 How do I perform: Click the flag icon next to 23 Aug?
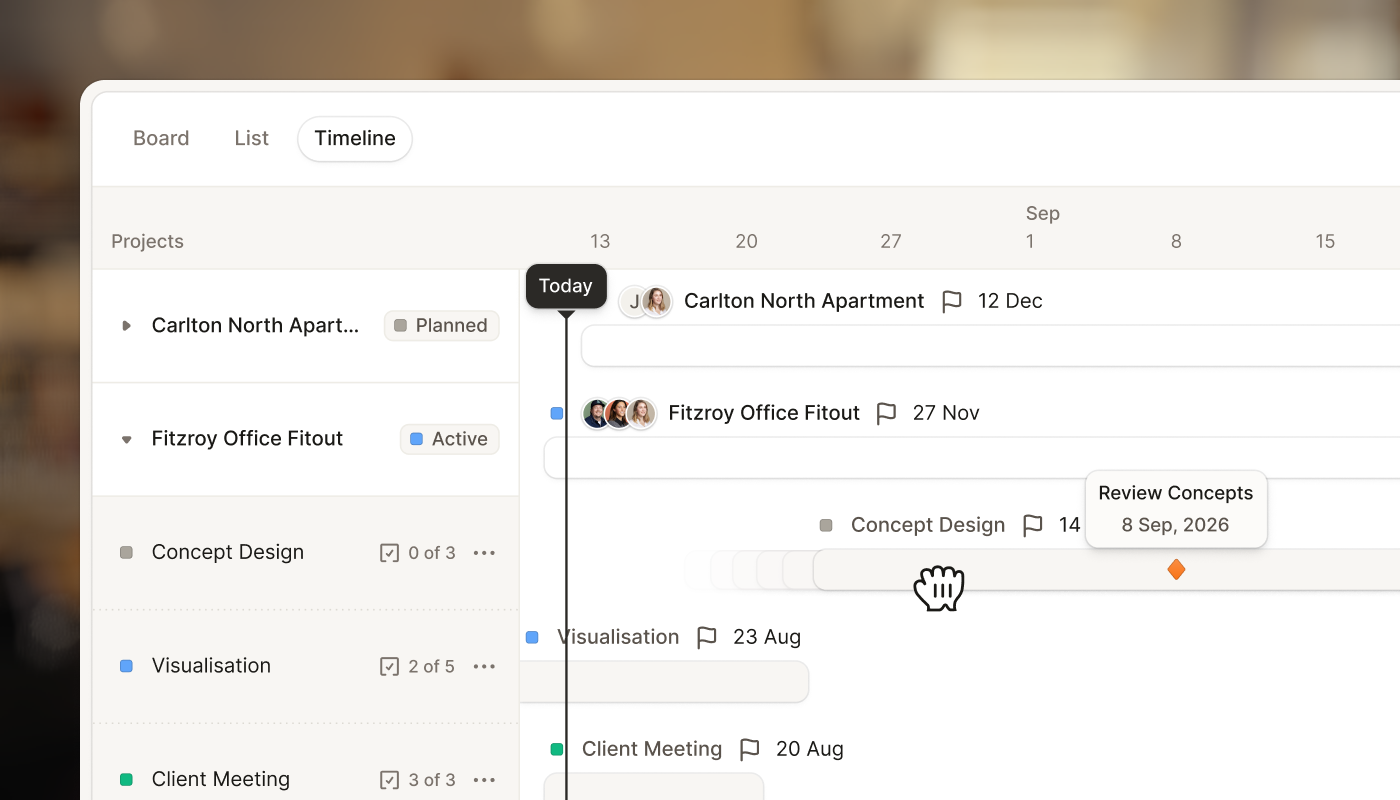pos(707,637)
